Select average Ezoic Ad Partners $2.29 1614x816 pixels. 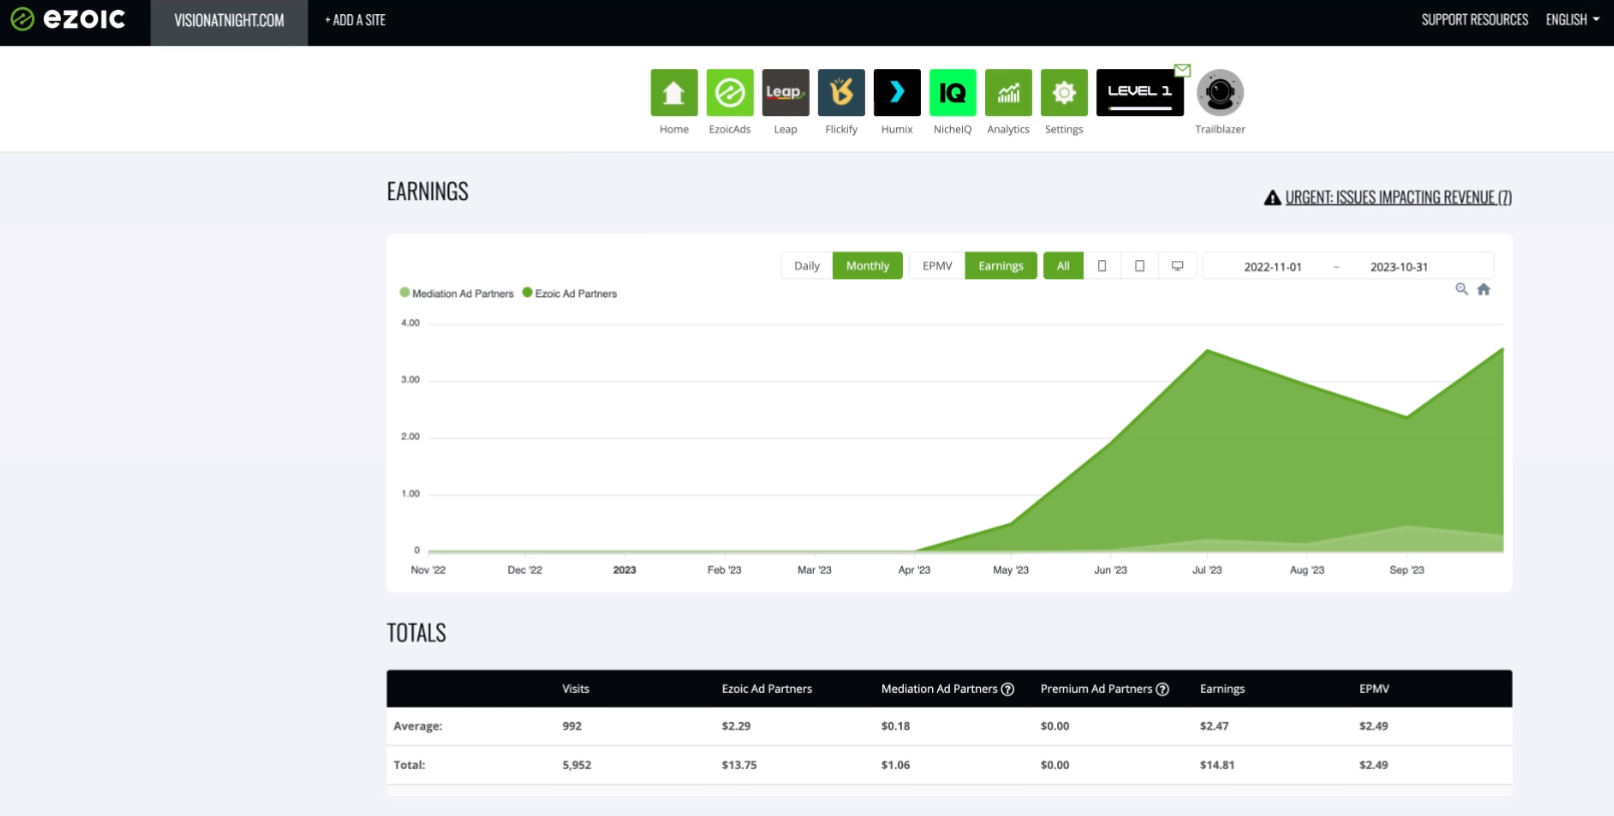tap(736, 726)
